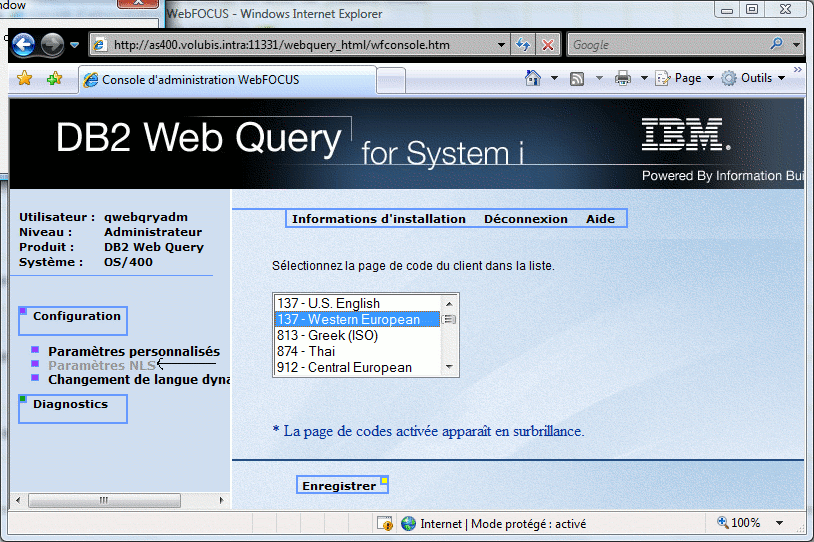
Task: Open Paramètres NLS link
Action: (x=102, y=365)
